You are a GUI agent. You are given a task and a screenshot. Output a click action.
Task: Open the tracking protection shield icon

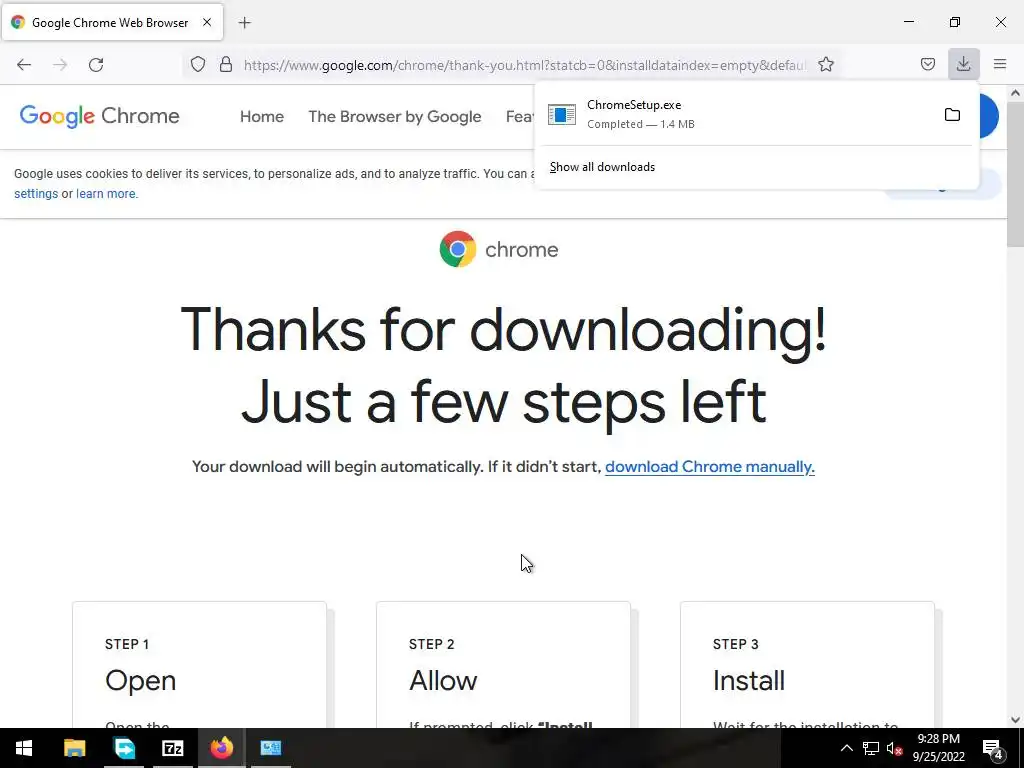(198, 64)
